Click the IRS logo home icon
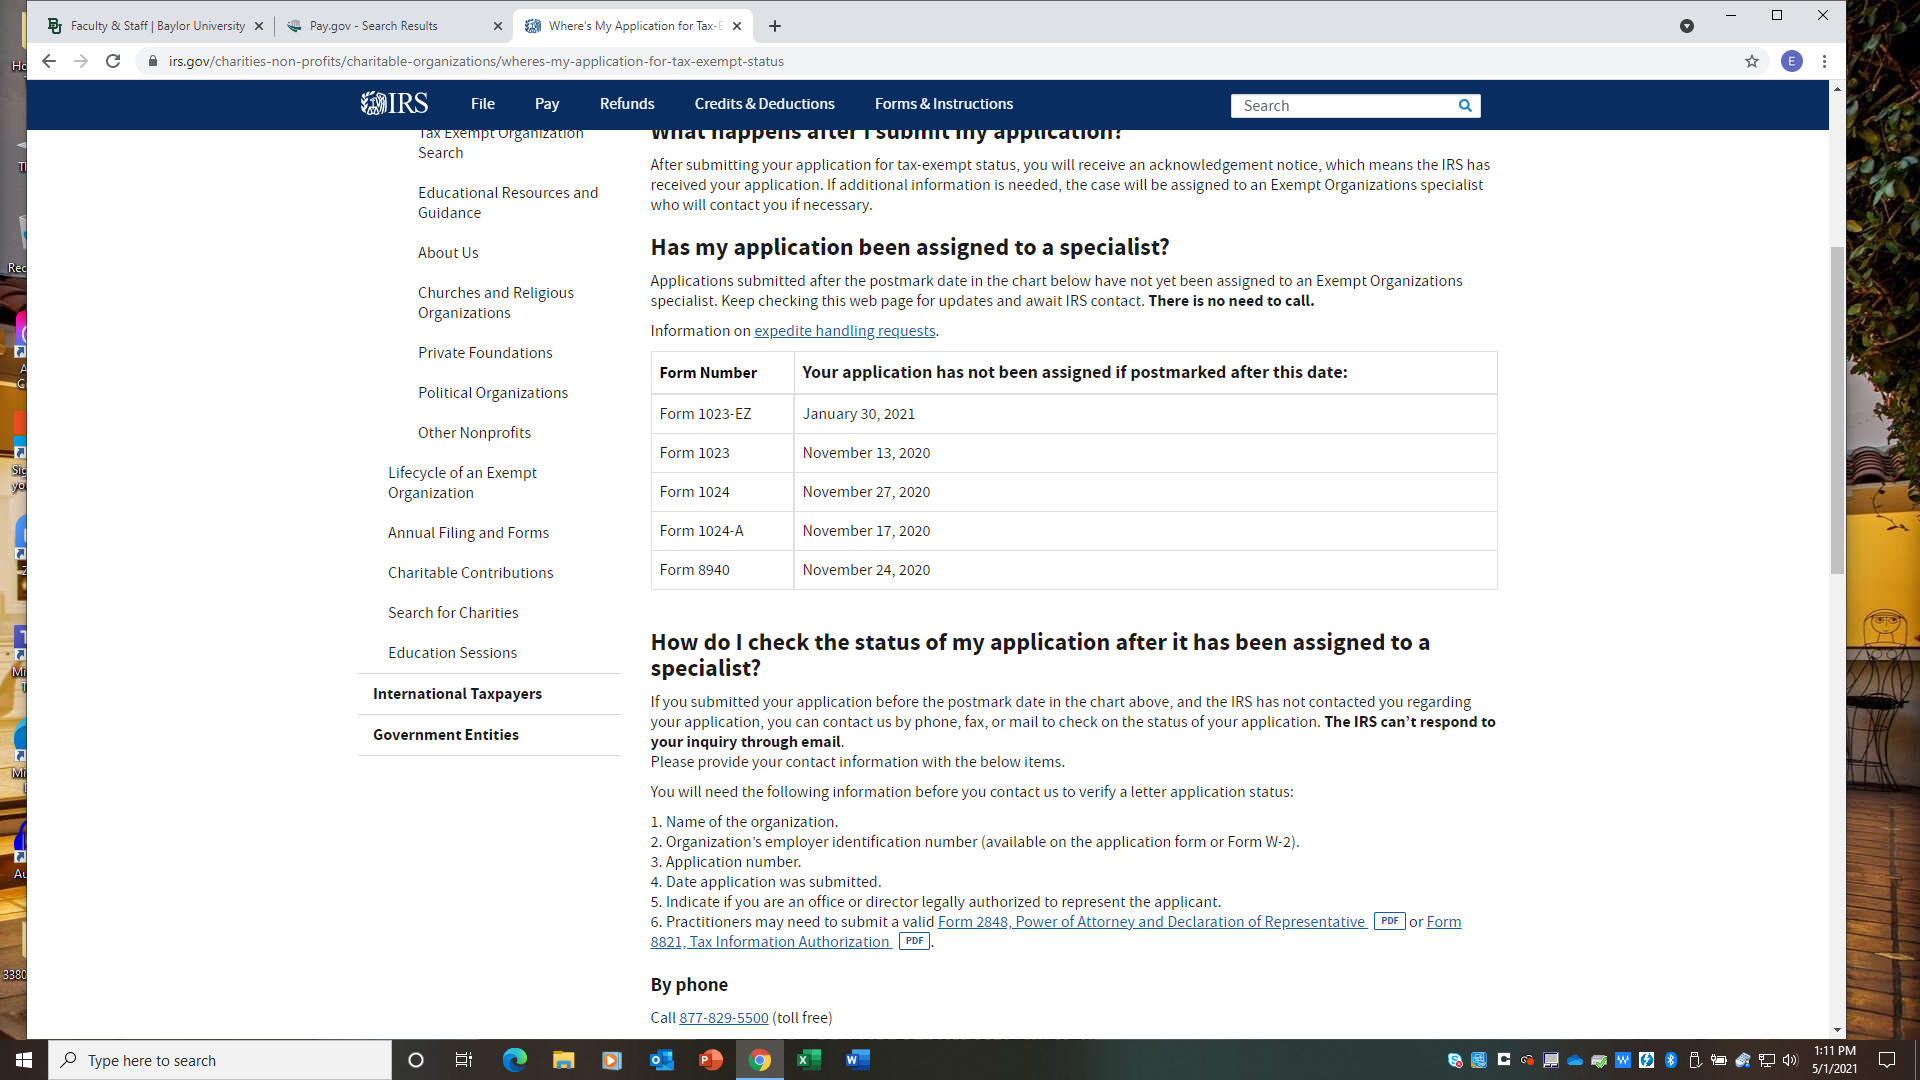 (394, 103)
